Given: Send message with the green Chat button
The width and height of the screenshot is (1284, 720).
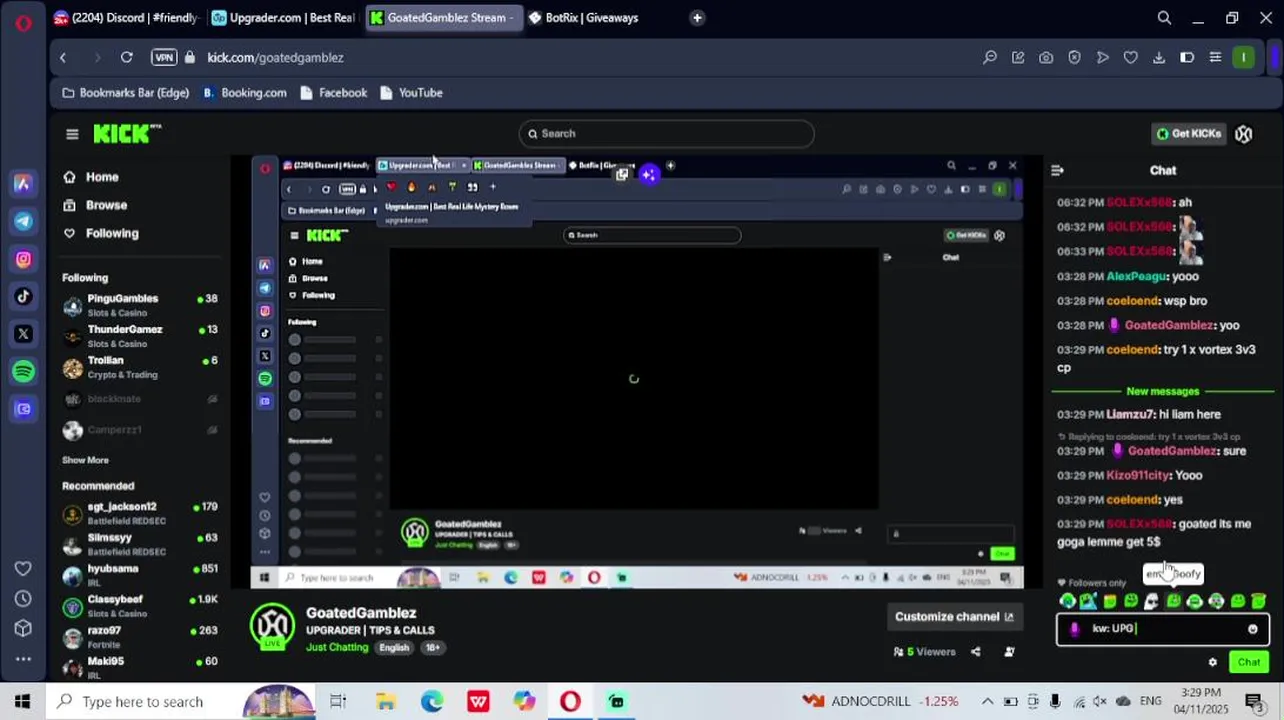Looking at the screenshot, I should click(x=1249, y=662).
